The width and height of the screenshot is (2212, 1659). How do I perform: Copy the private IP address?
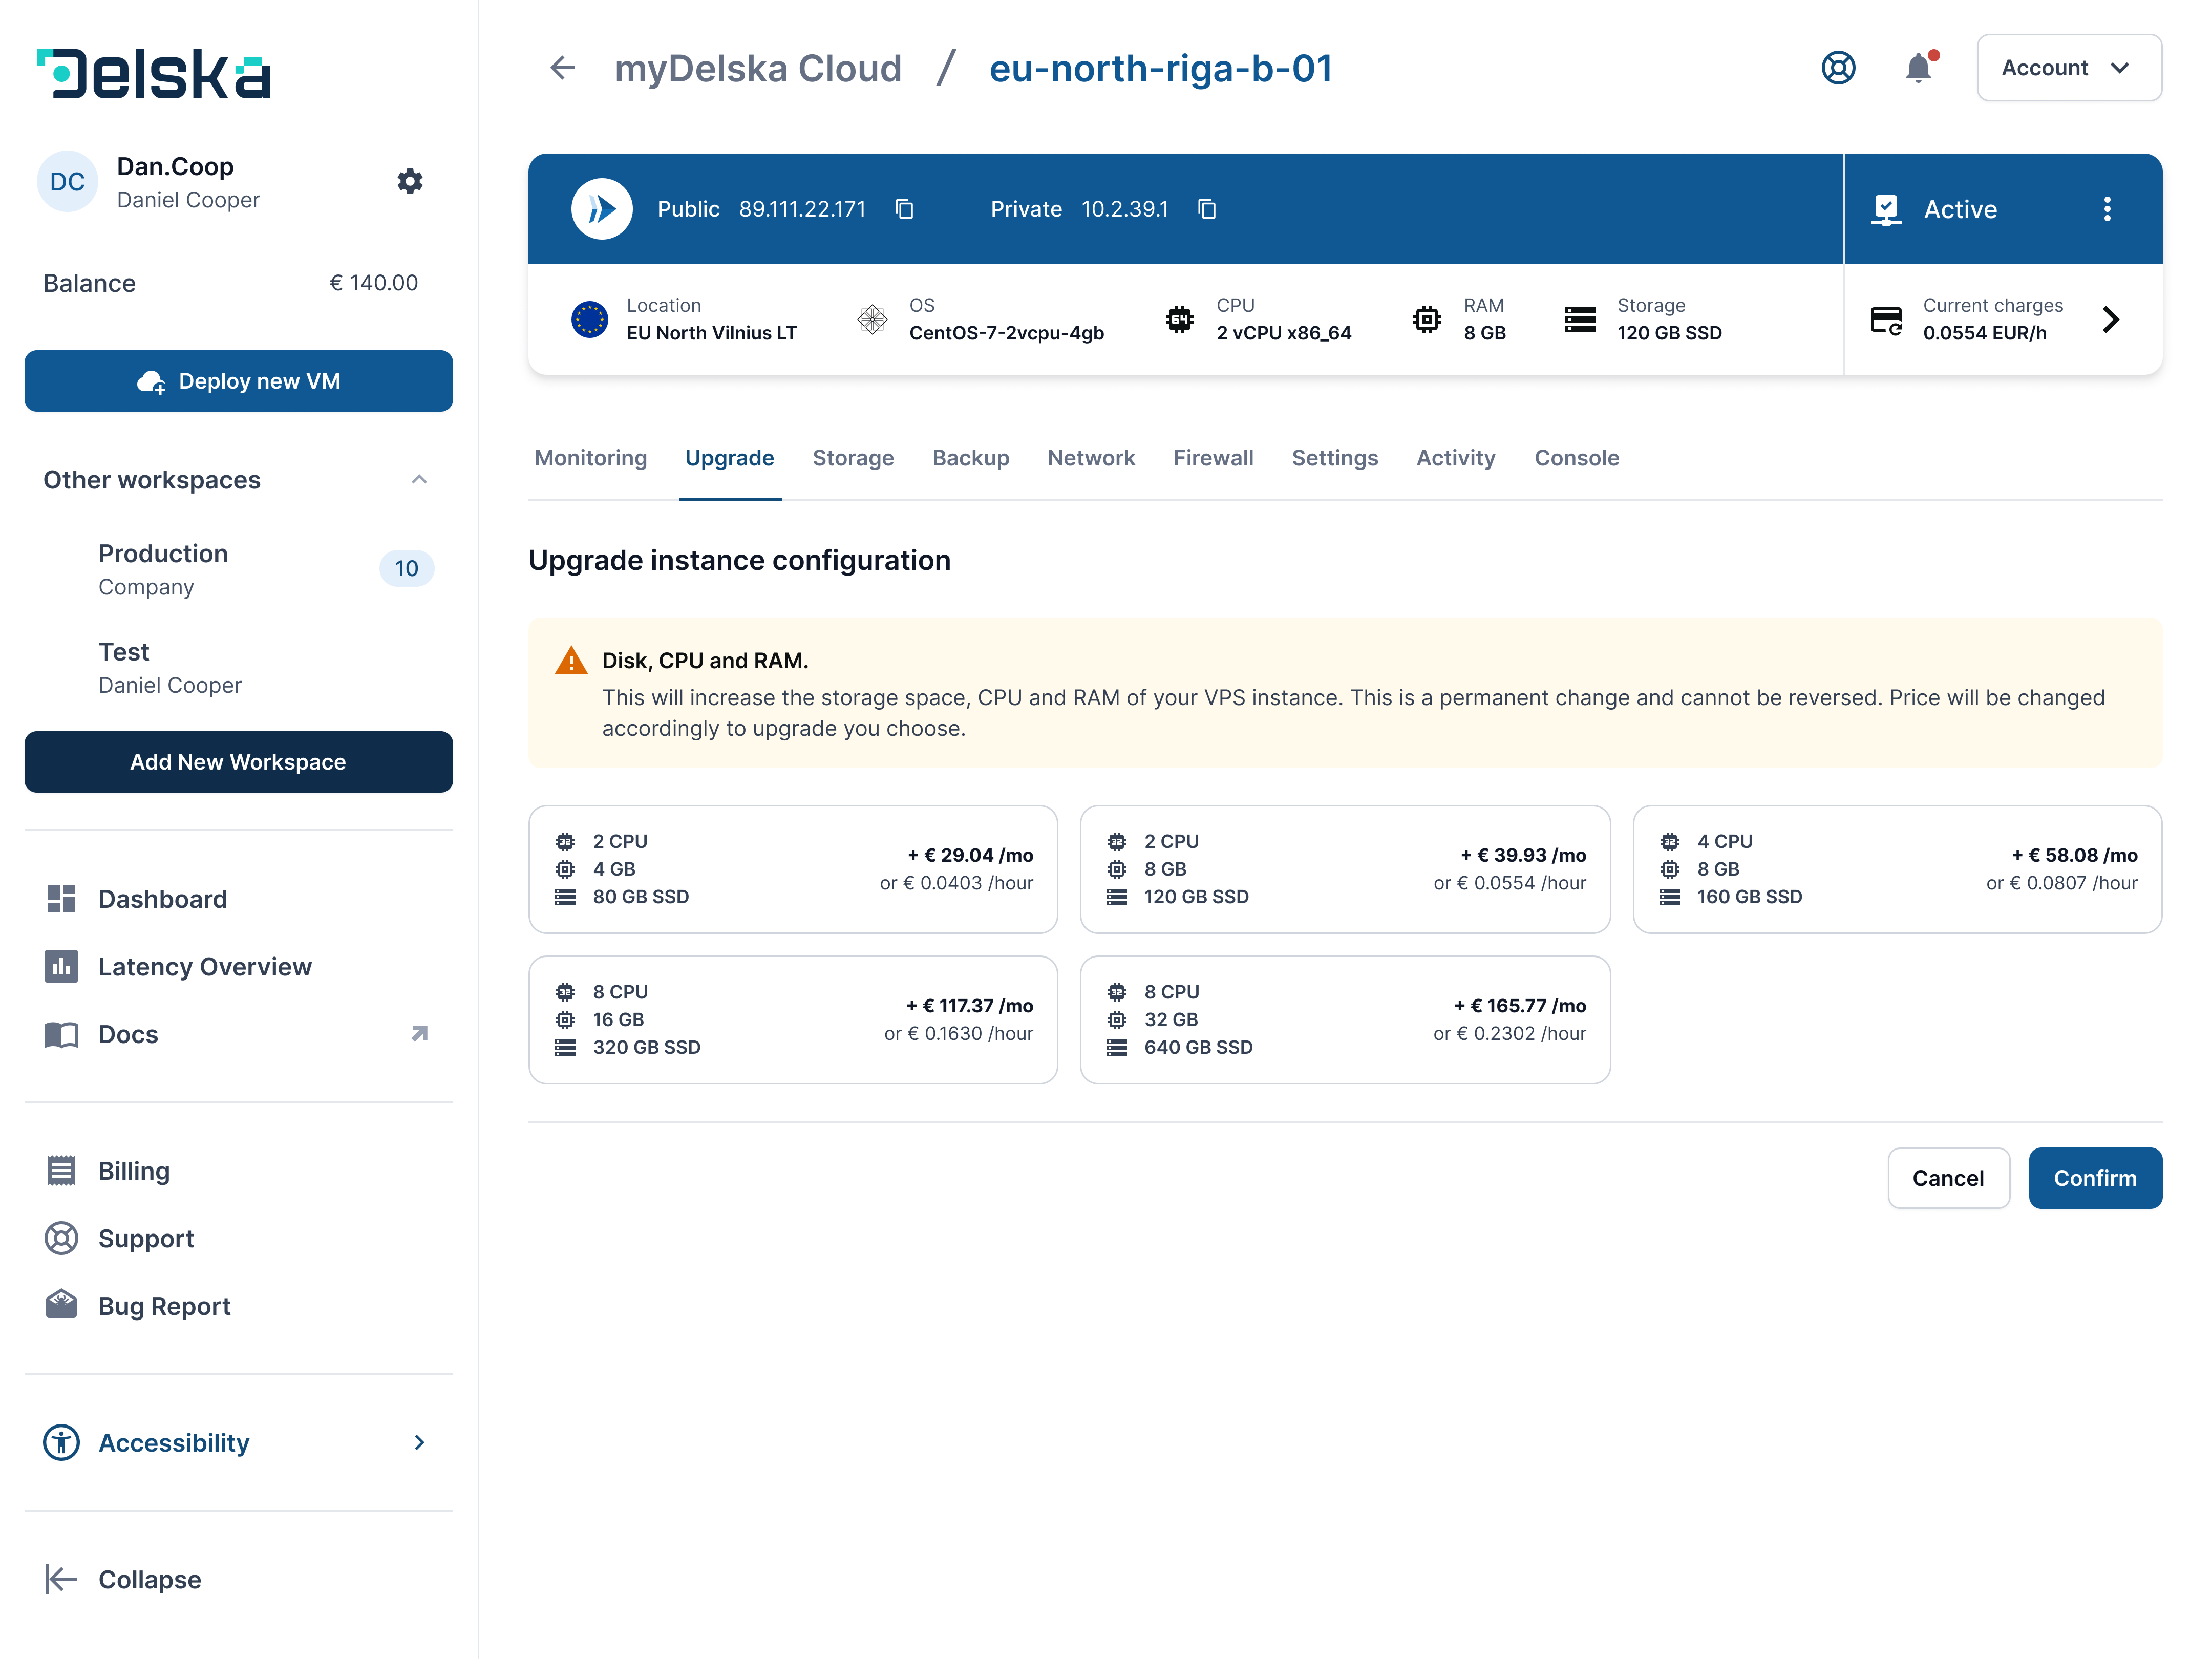coord(1207,209)
